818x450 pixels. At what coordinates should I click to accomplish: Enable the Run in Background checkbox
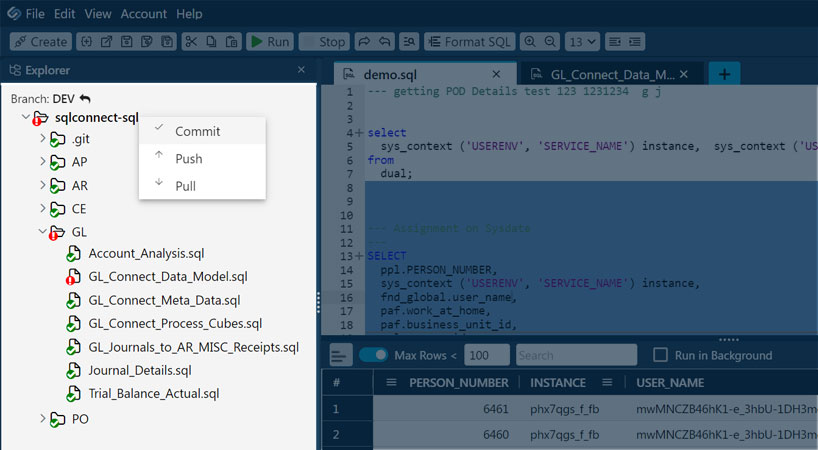[x=660, y=355]
